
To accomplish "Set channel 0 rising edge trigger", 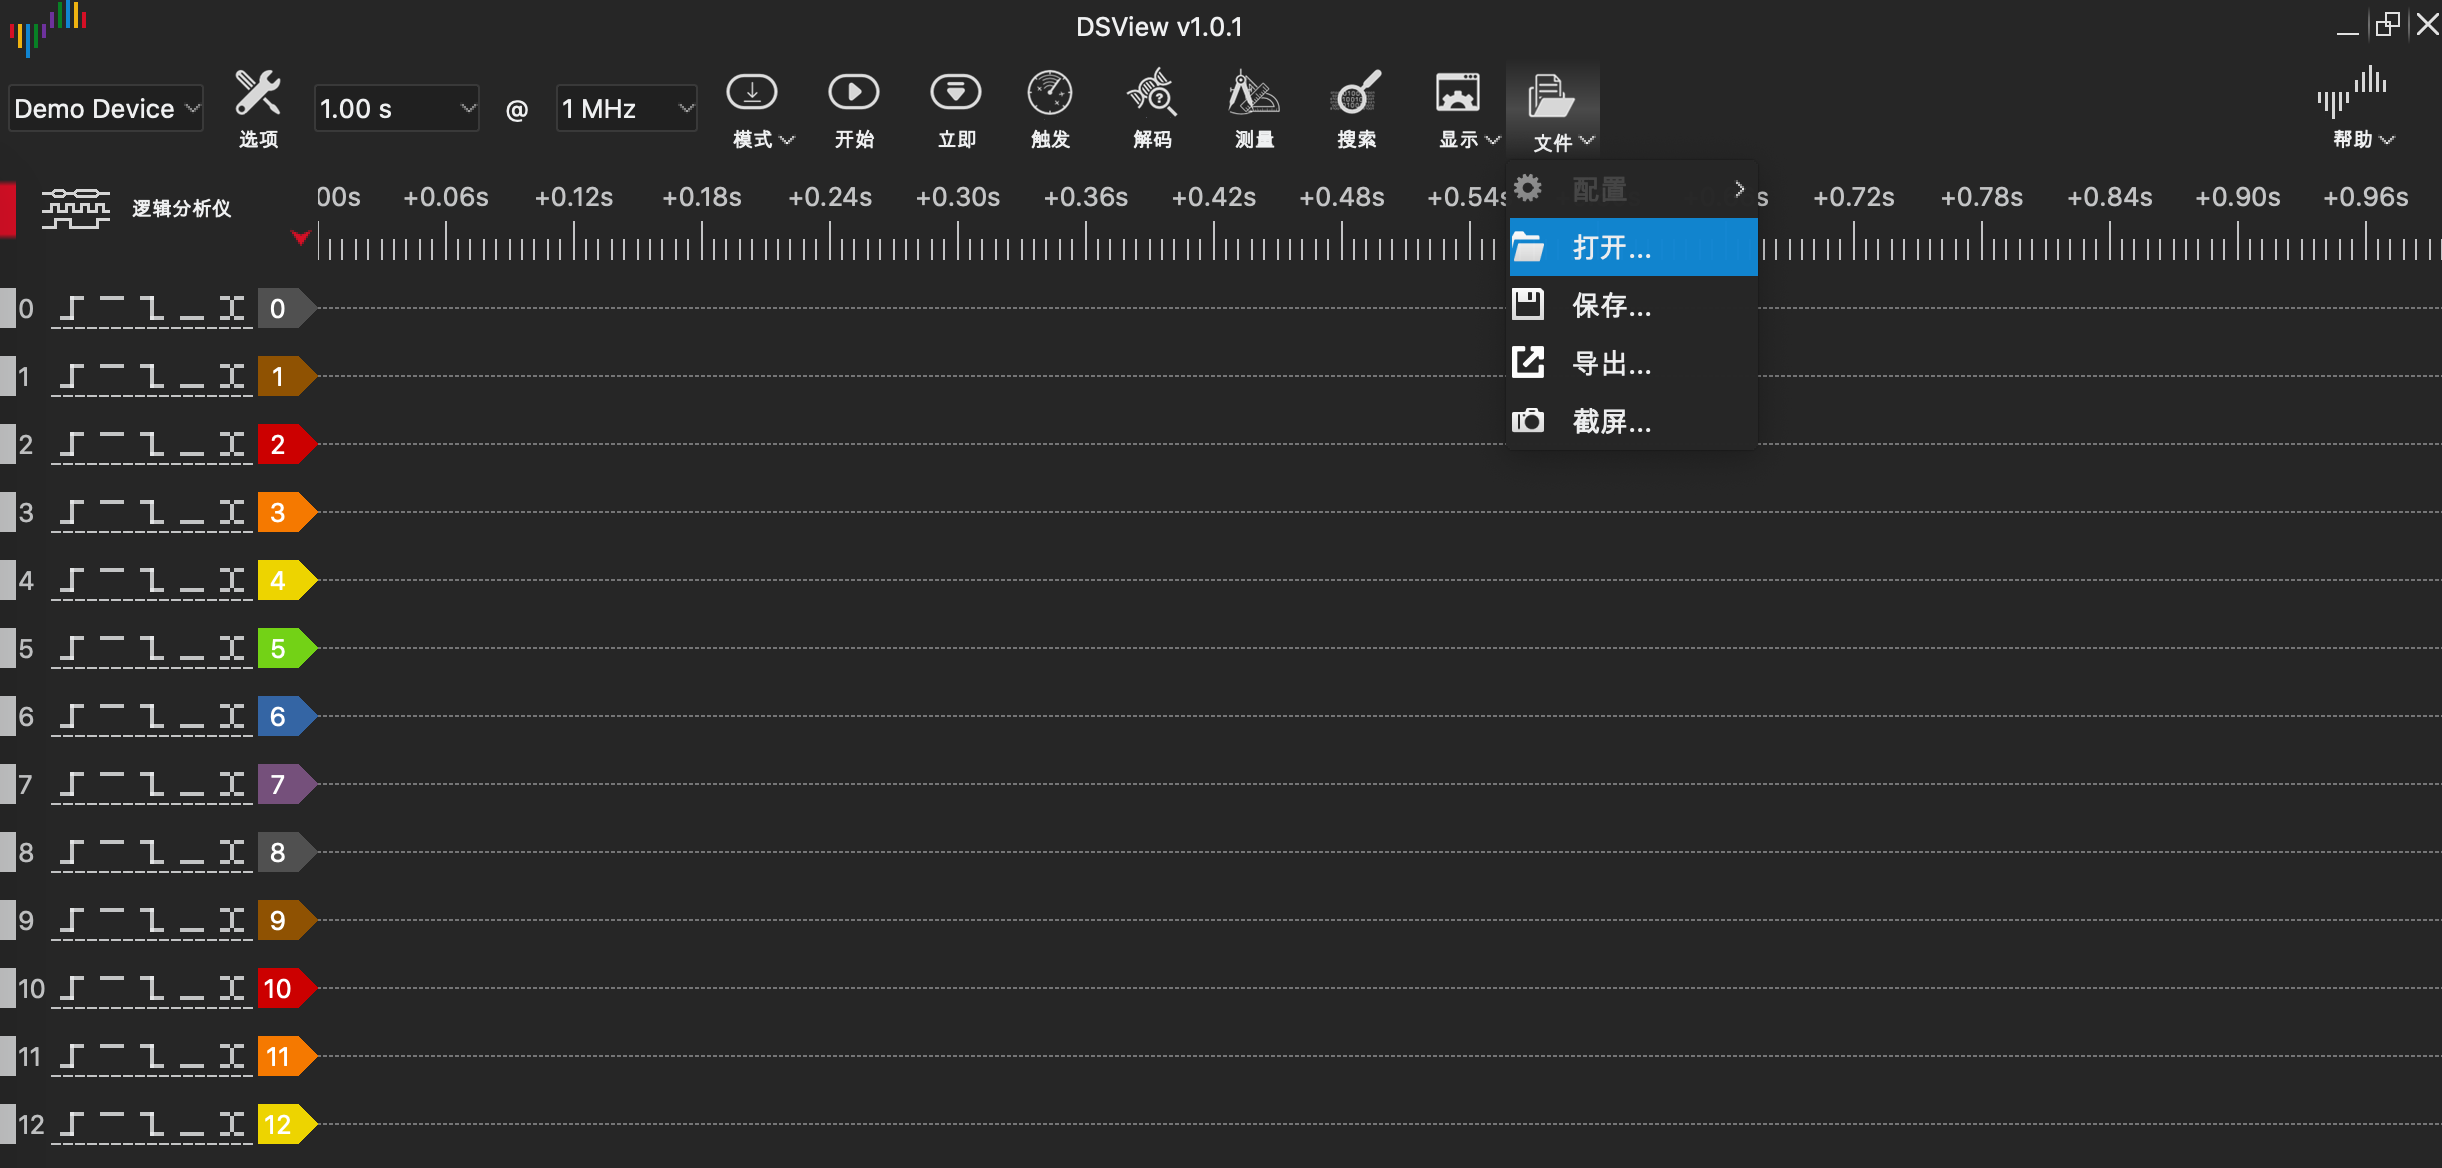I will coord(70,308).
